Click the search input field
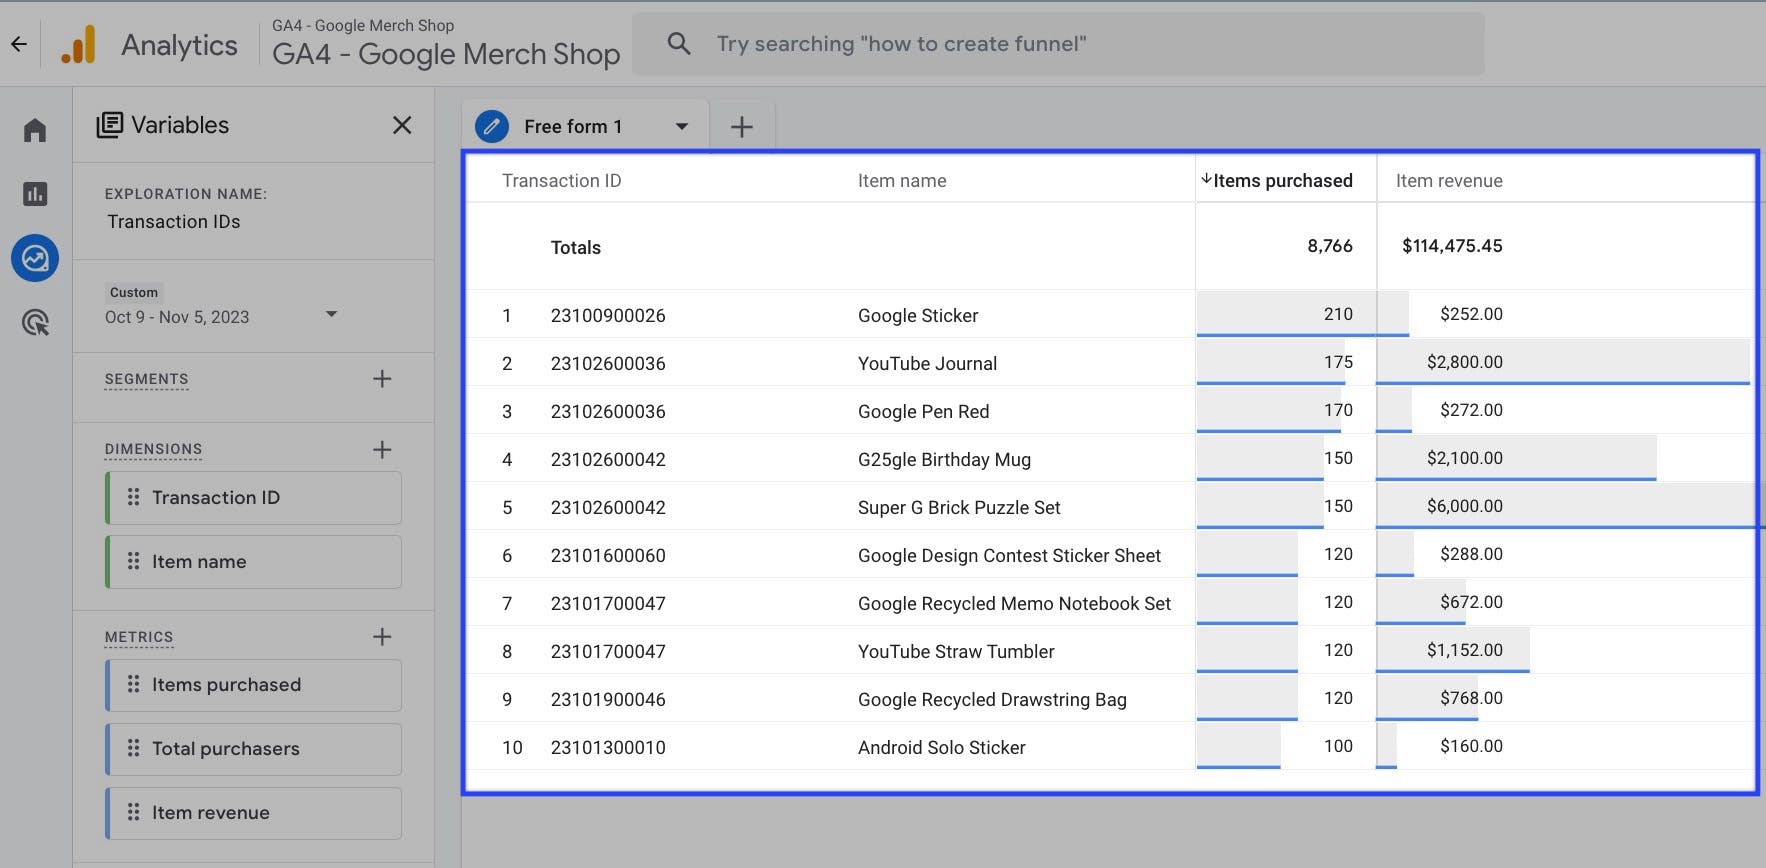This screenshot has width=1766, height=868. coord(1058,44)
